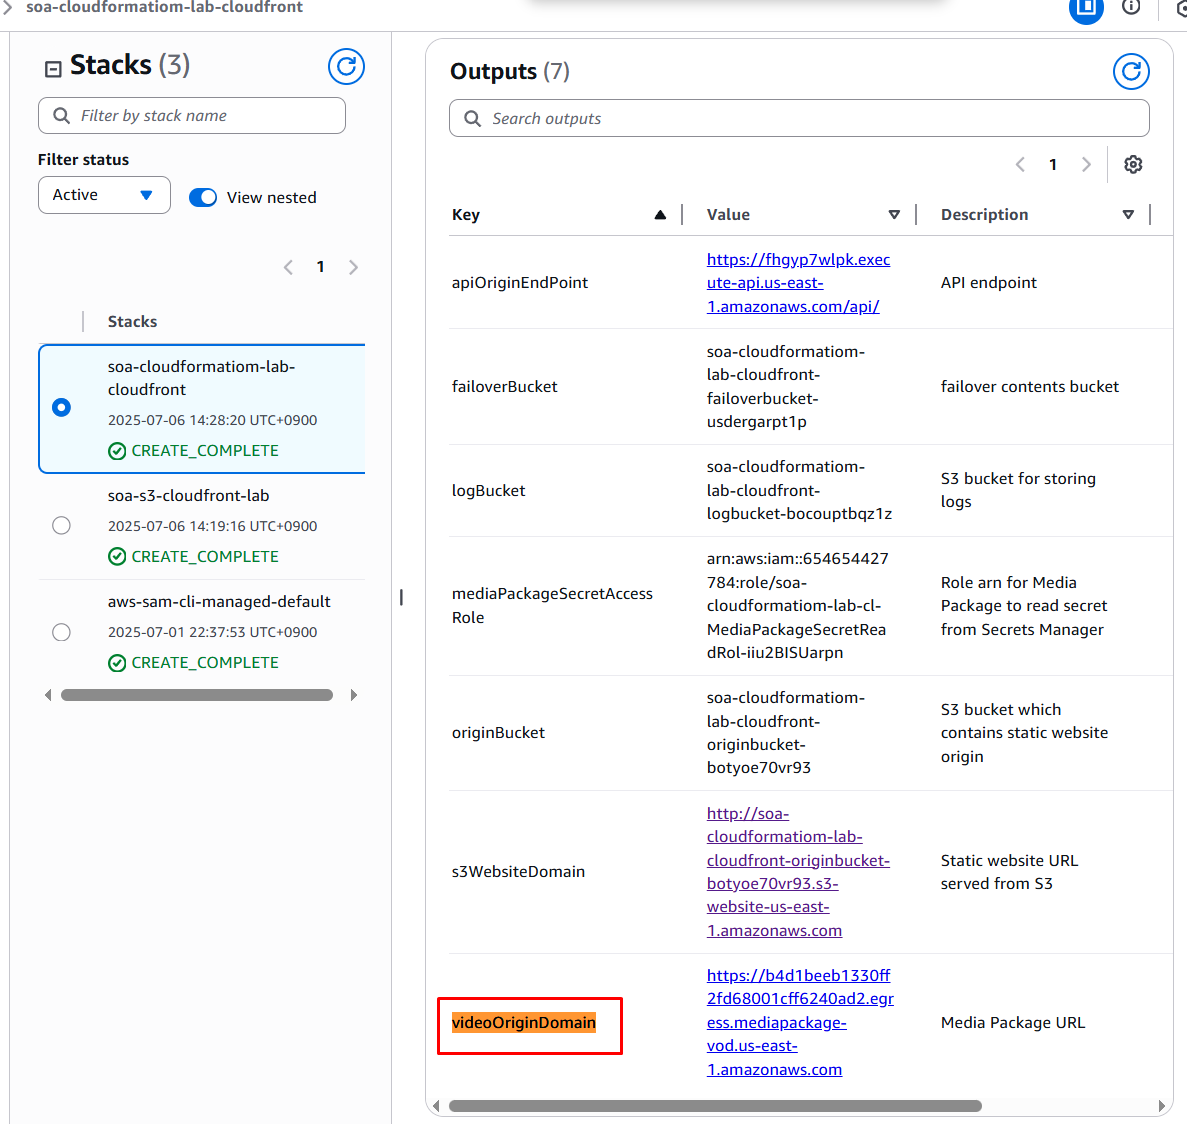Open the videoOriginDomain Media Package link
This screenshot has height=1124, width=1187.
click(x=799, y=1022)
